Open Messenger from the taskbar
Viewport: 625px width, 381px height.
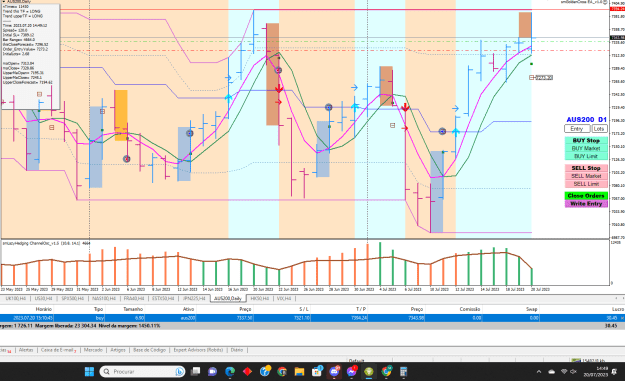(x=352, y=371)
